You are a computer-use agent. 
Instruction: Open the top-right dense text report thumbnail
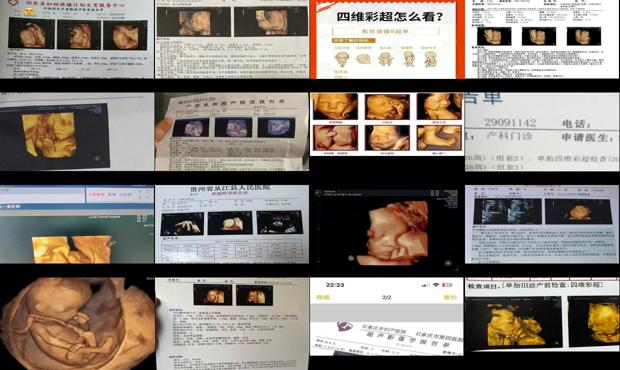[x=542, y=39]
